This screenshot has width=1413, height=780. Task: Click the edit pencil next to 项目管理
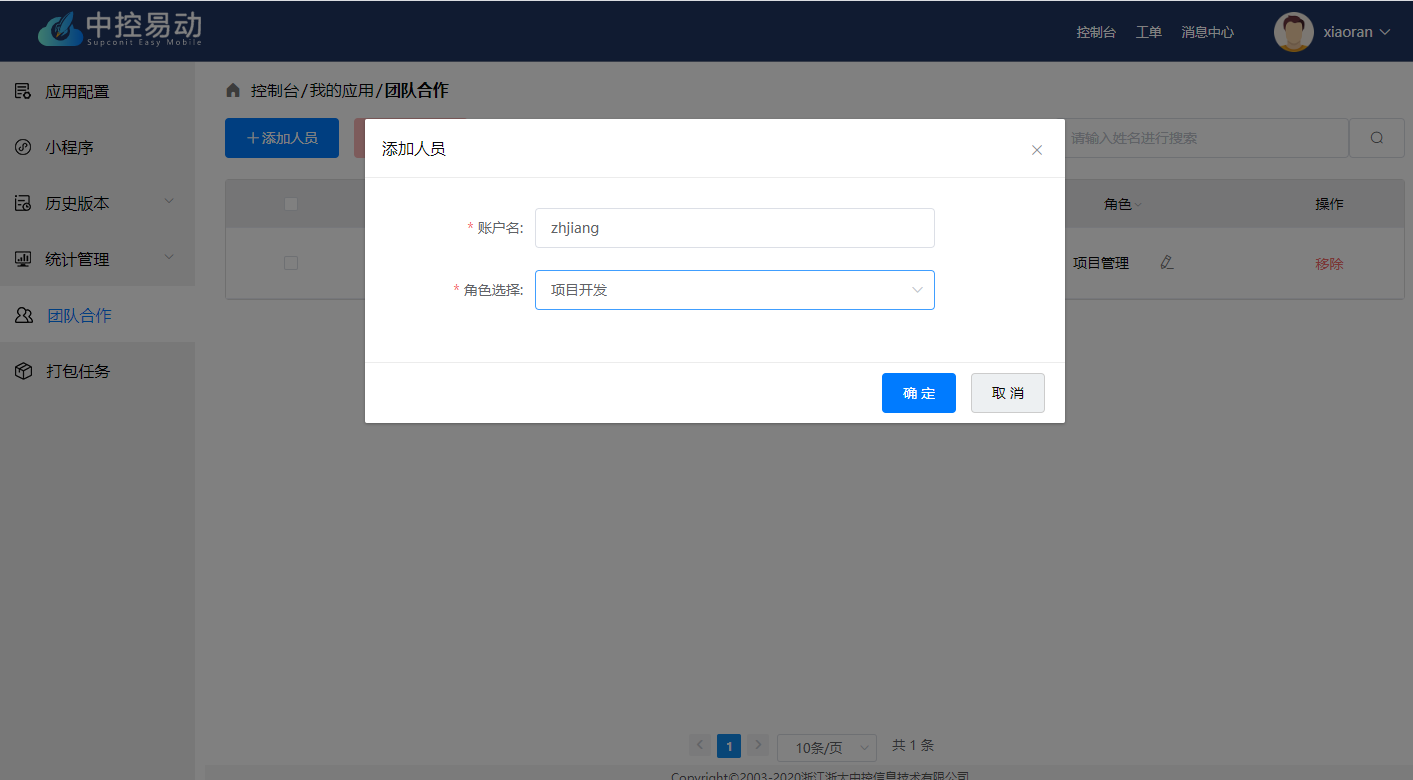(1166, 263)
